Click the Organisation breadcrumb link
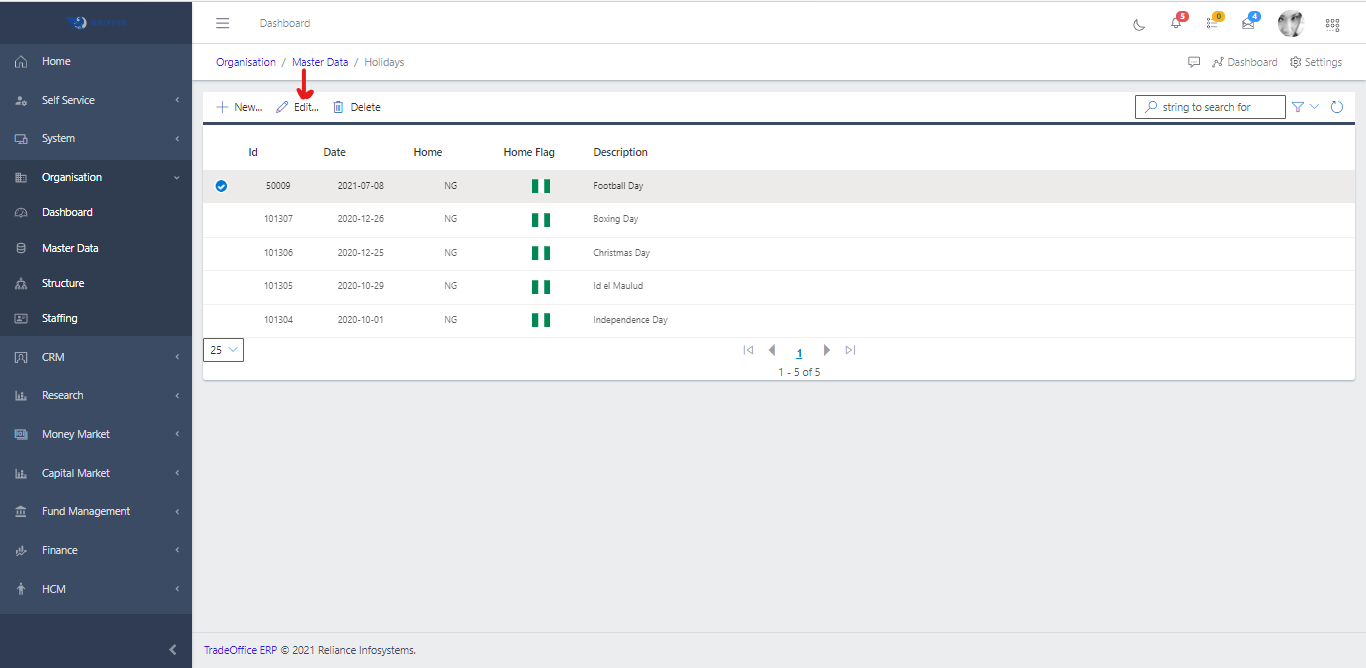This screenshot has height=668, width=1366. 246,62
